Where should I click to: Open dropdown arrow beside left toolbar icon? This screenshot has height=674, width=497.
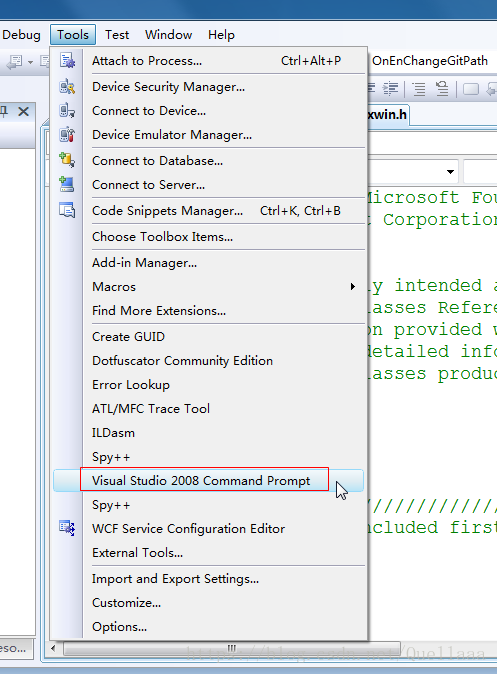pyautogui.click(x=31, y=62)
